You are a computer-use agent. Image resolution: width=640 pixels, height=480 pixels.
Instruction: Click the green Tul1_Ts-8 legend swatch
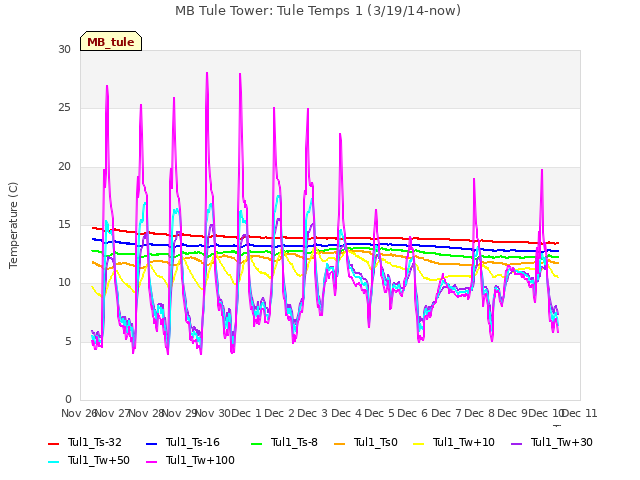coord(257,443)
